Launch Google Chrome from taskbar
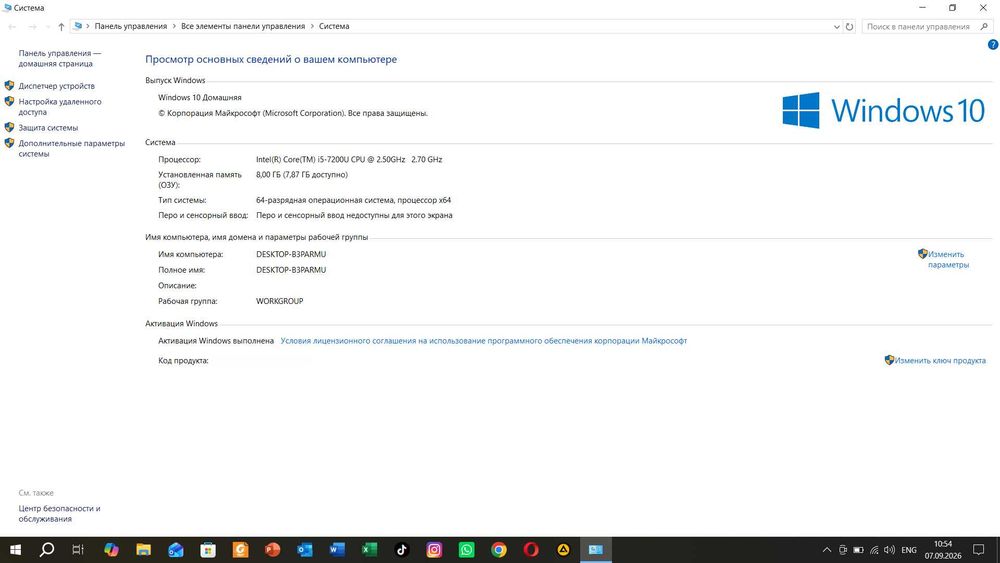1000x563 pixels. pyautogui.click(x=499, y=550)
